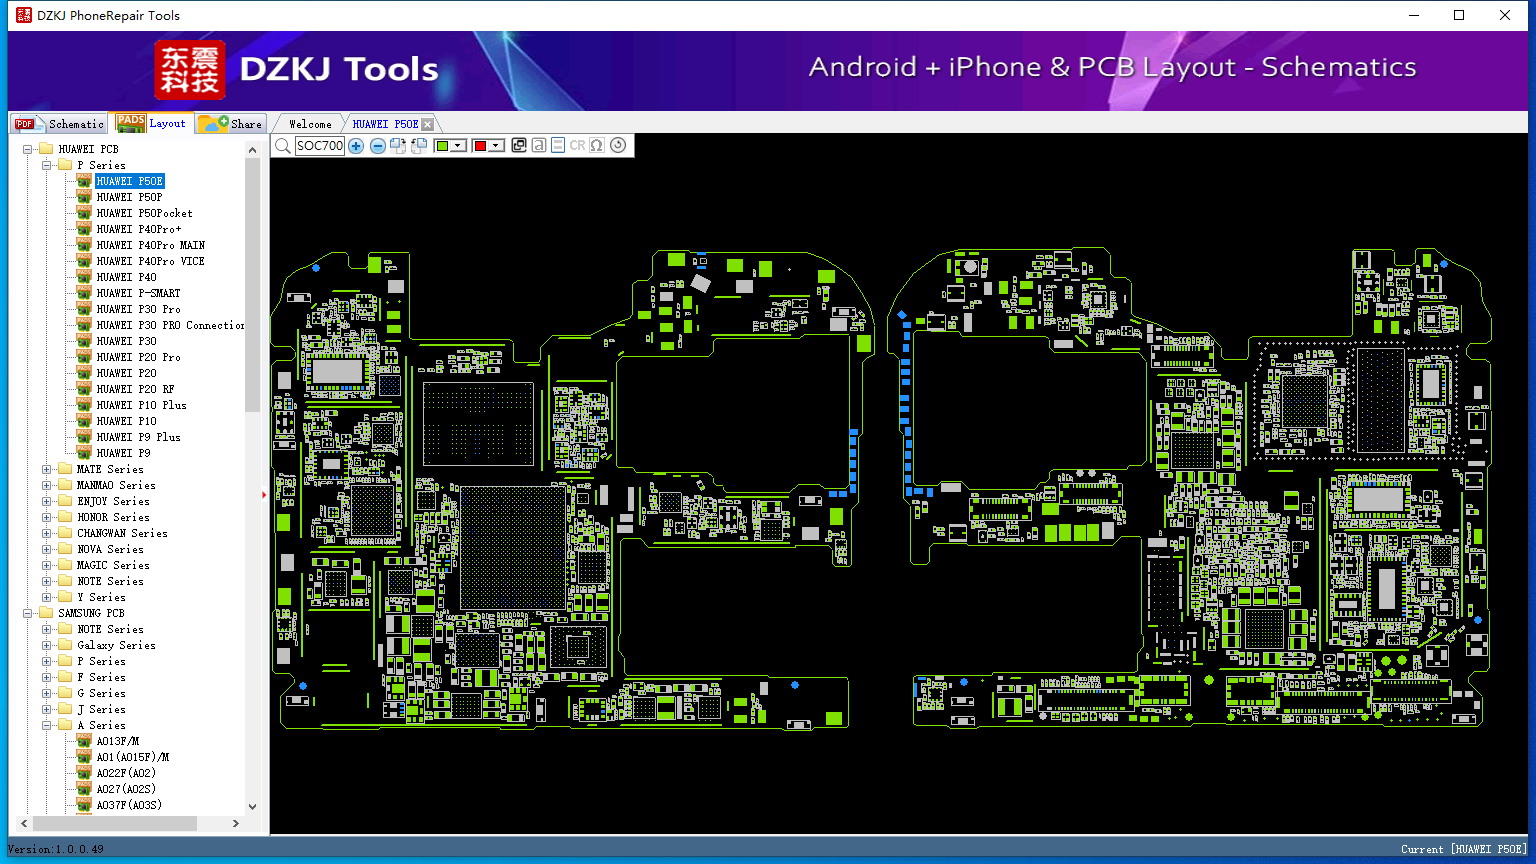Click the magnifier search icon
The height and width of the screenshot is (864, 1536).
coord(283,146)
